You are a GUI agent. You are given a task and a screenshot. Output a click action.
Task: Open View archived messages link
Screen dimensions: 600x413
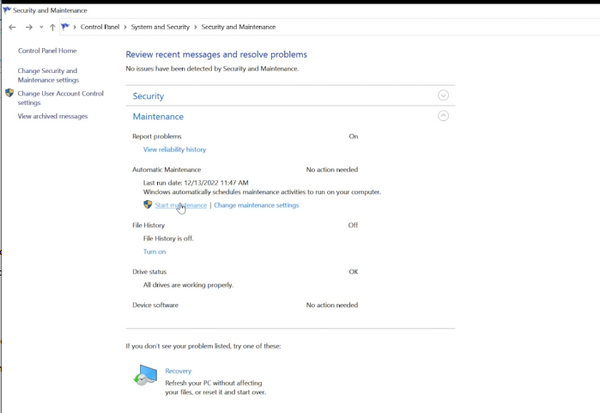[x=52, y=117]
